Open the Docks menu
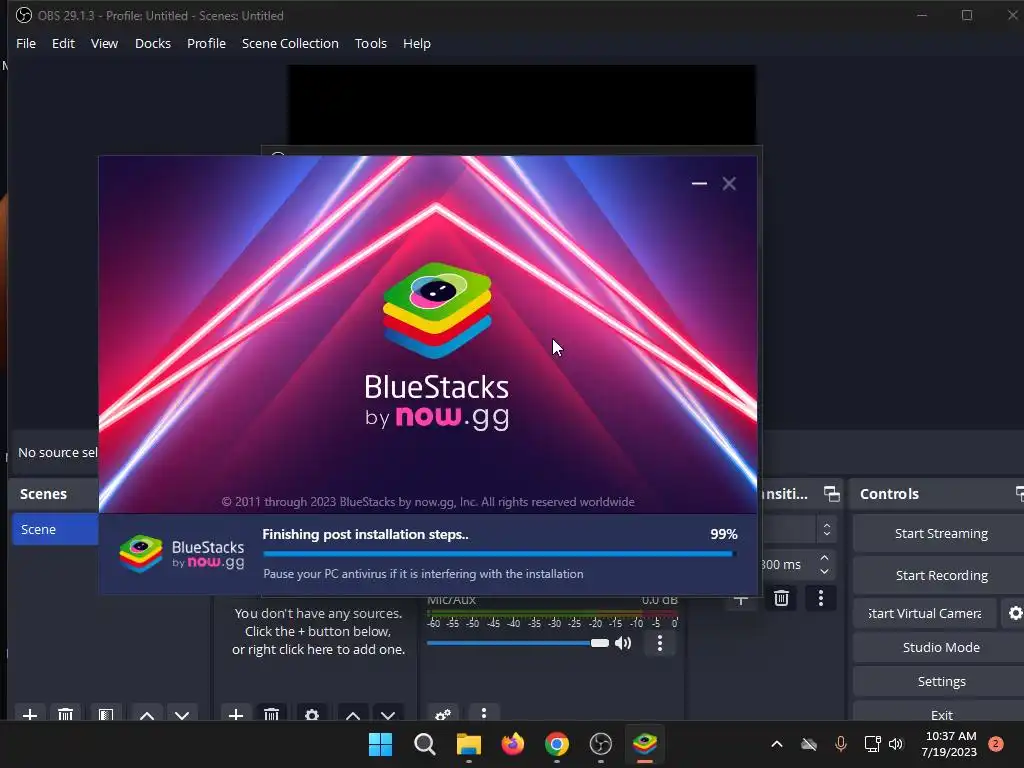This screenshot has width=1024, height=768. [153, 43]
